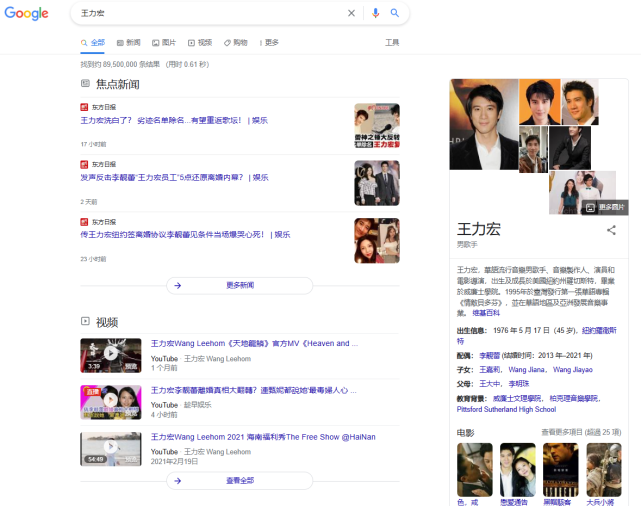This screenshot has height=506, width=641.
Task: Open video link 天地龍鱗 官方MV
Action: pyautogui.click(x=254, y=343)
